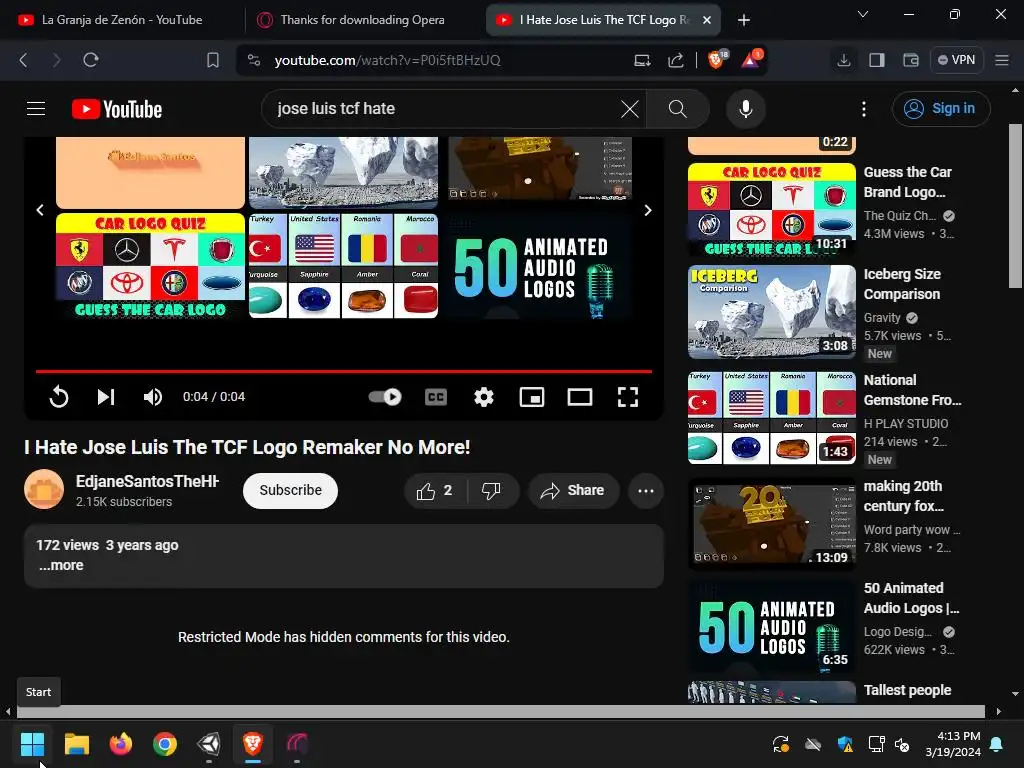Go to the YouTube home logo
1024x768 pixels.
[x=117, y=109]
